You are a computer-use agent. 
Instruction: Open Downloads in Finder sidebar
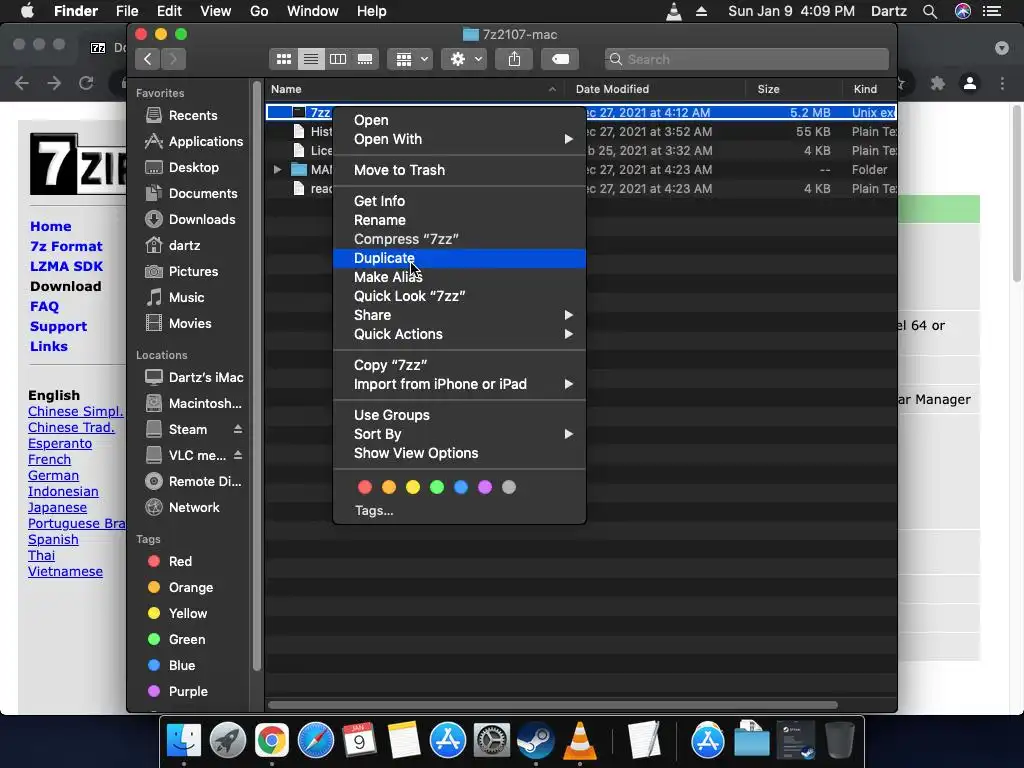(189, 219)
